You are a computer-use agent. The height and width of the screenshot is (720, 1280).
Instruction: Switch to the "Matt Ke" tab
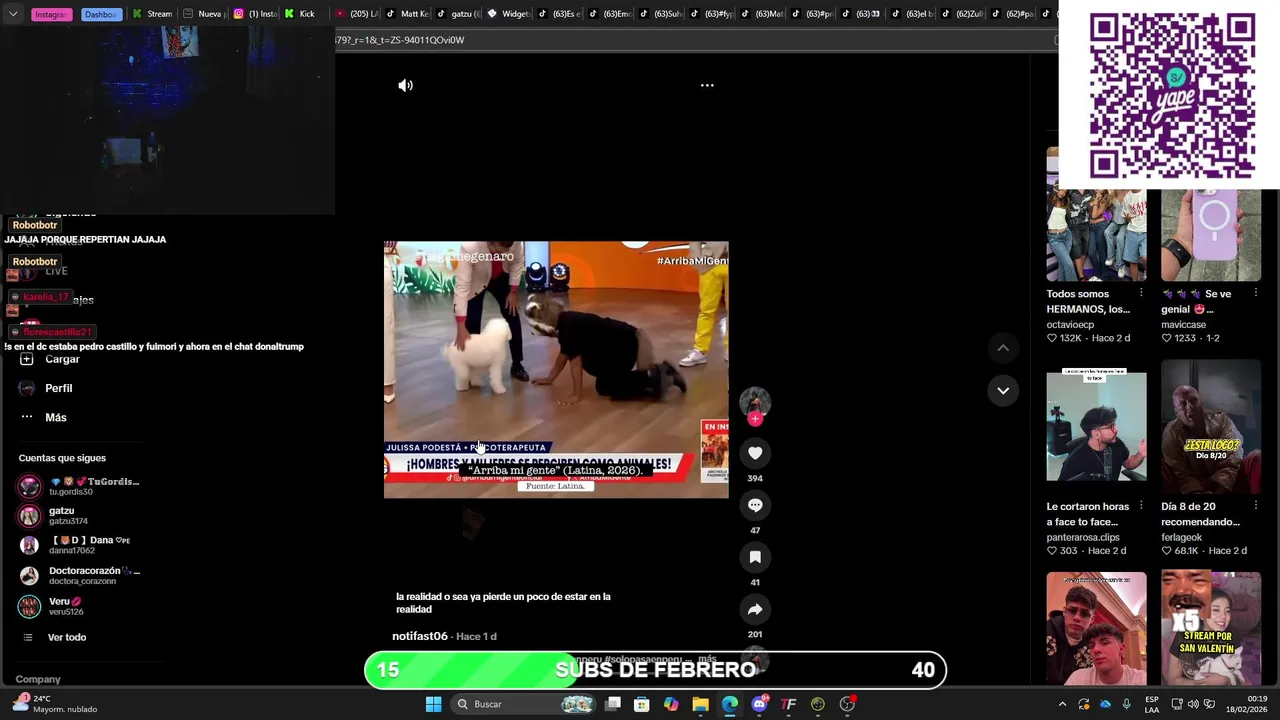coord(408,14)
